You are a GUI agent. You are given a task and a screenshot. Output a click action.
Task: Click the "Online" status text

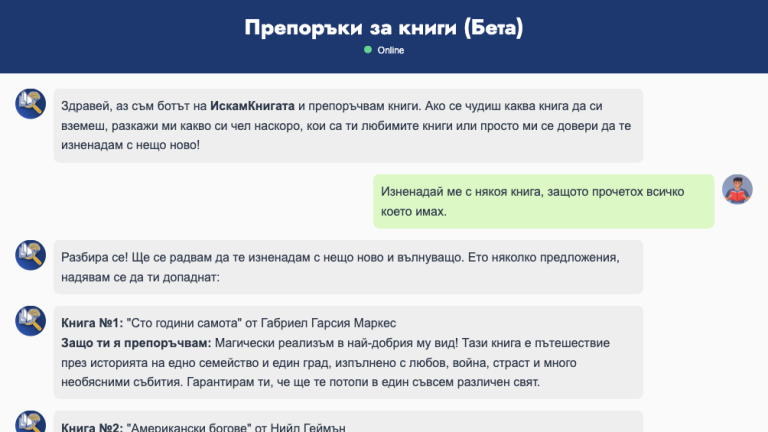tap(390, 50)
